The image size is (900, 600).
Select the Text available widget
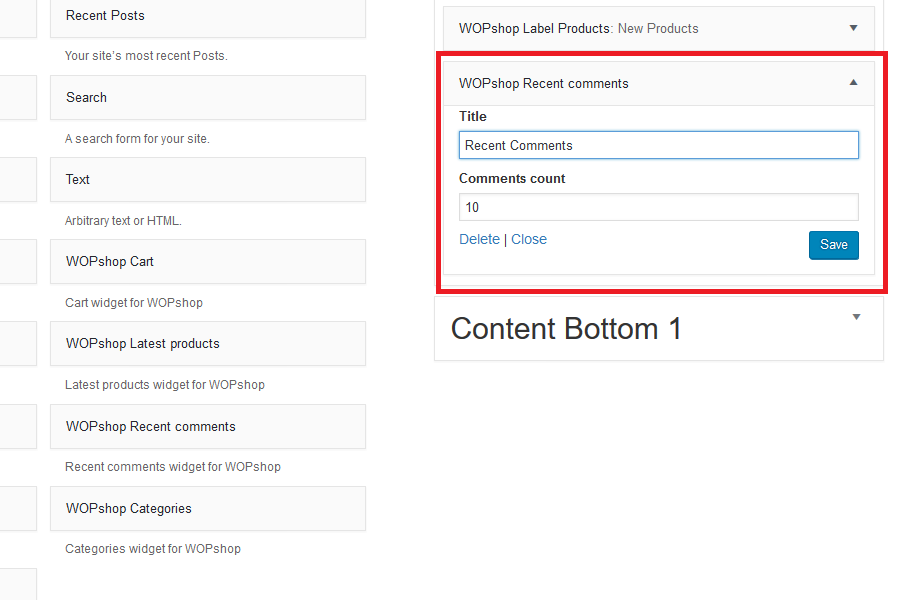207,180
